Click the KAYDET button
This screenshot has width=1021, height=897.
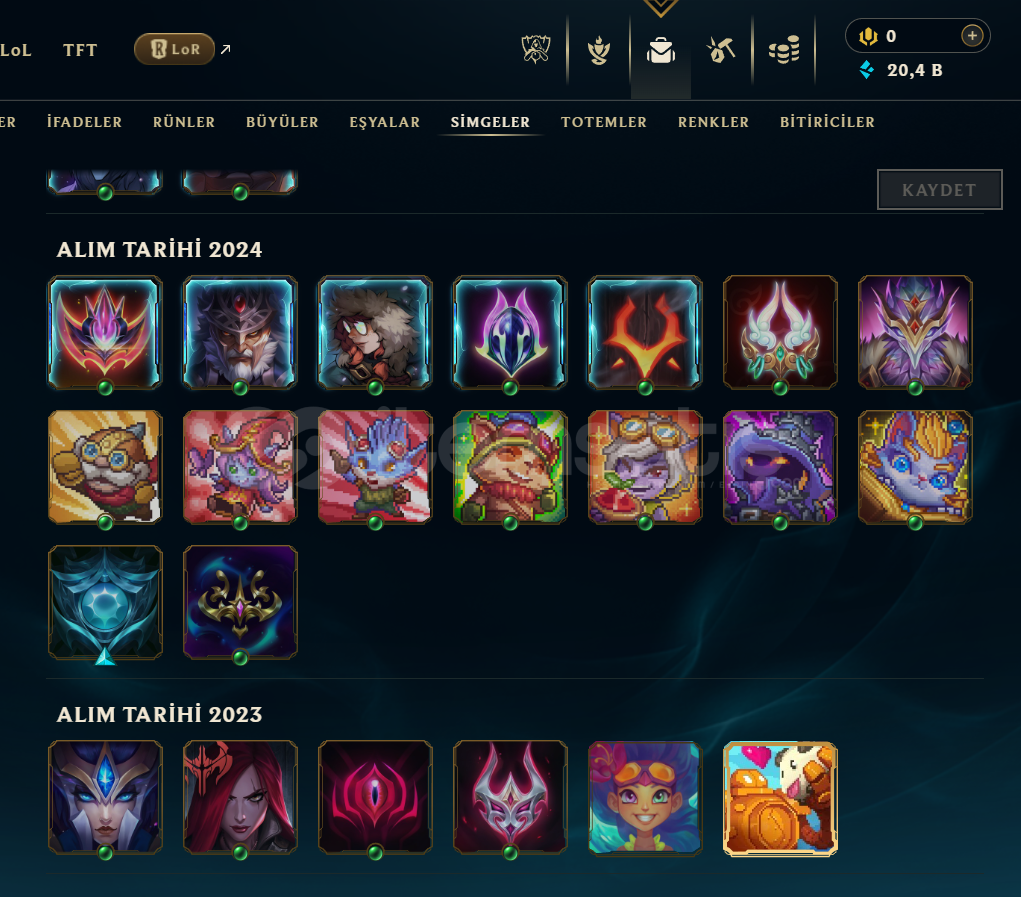click(x=939, y=189)
